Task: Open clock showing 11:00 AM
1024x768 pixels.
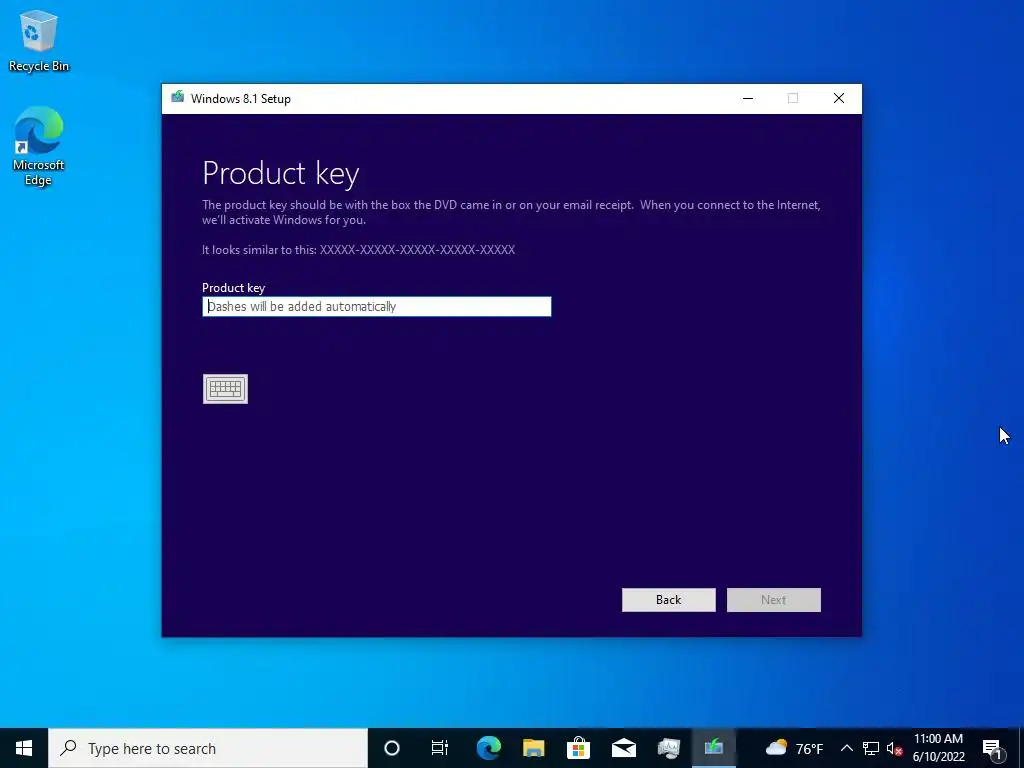Action: [938, 748]
